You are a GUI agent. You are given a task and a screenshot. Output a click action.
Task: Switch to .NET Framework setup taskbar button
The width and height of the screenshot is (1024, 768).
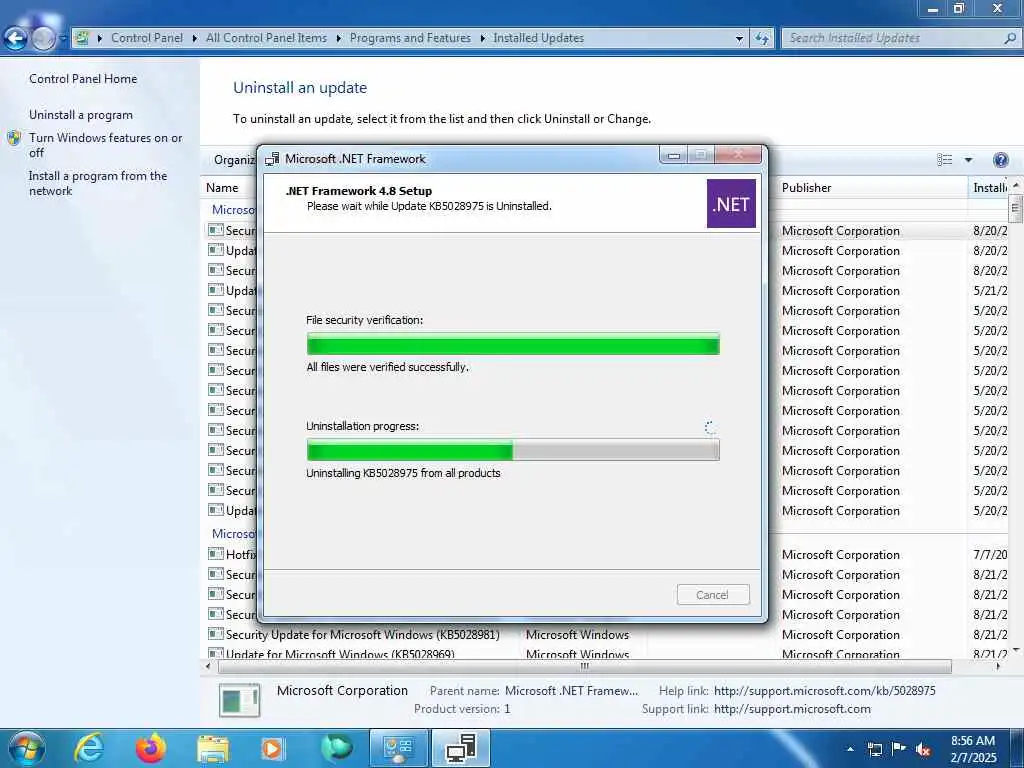tap(461, 748)
